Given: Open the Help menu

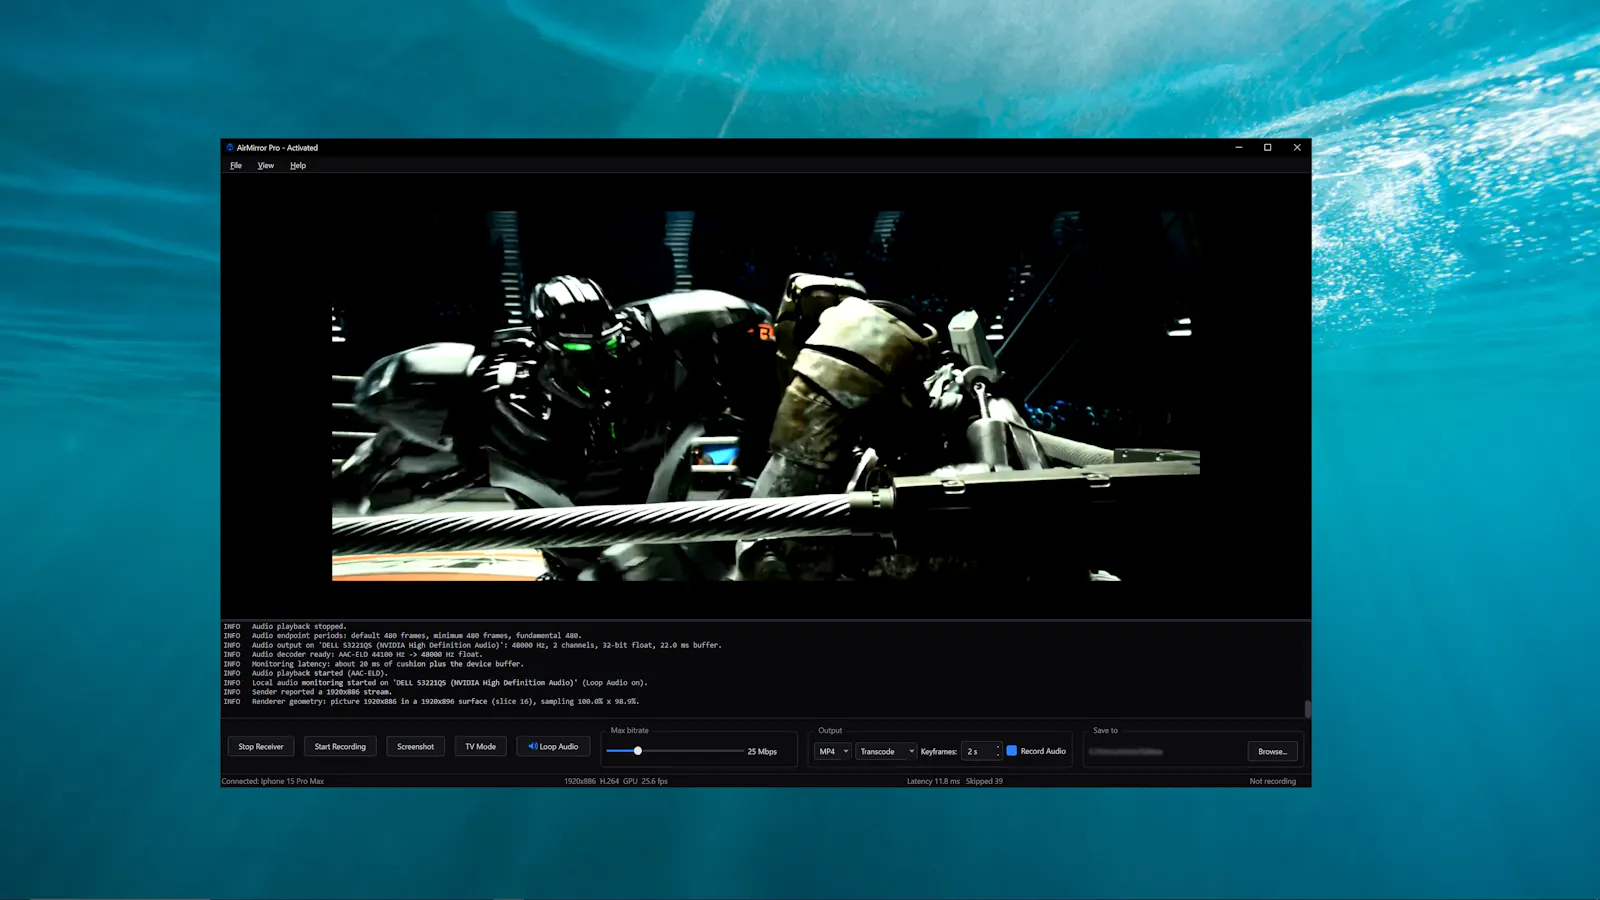Looking at the screenshot, I should tap(298, 166).
